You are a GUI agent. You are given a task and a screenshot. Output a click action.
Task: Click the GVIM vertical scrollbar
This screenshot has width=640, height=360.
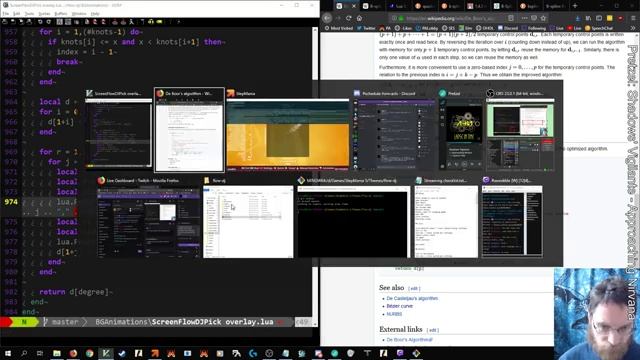pos(315,176)
